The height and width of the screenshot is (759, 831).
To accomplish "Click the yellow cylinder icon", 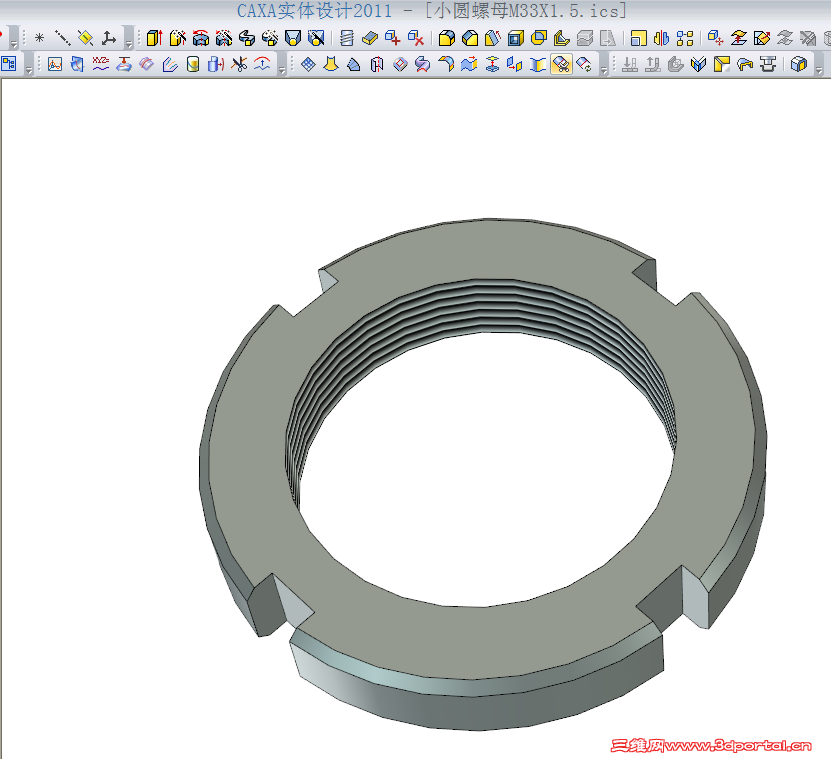I will (x=193, y=64).
